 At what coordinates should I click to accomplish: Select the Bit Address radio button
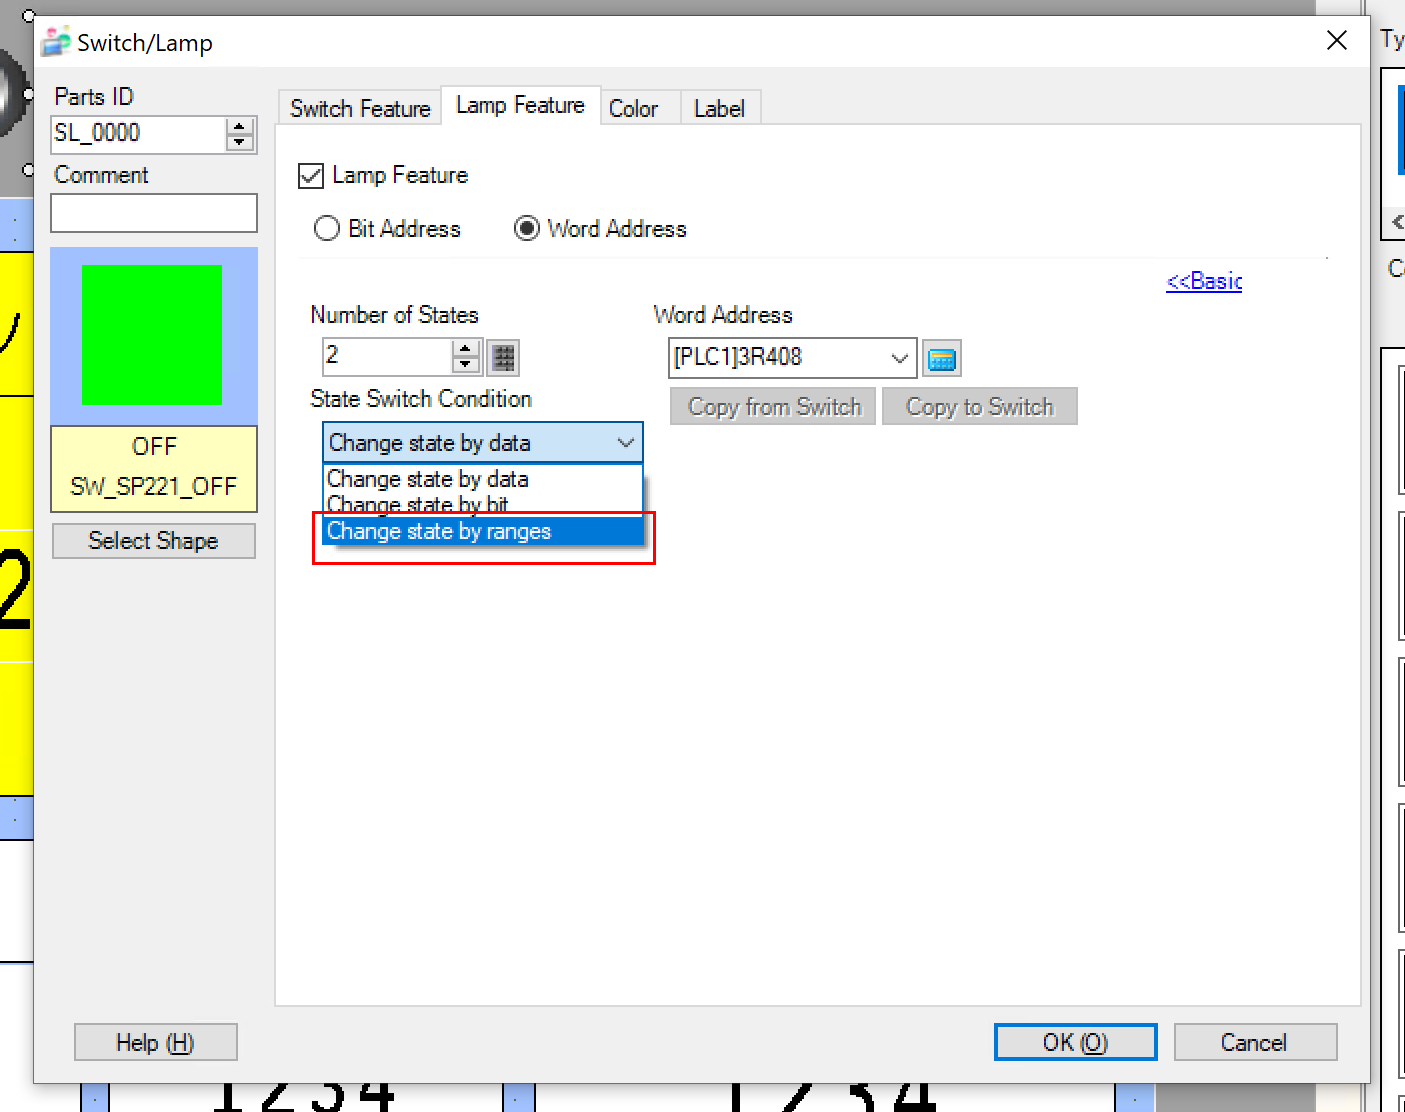pos(327,229)
